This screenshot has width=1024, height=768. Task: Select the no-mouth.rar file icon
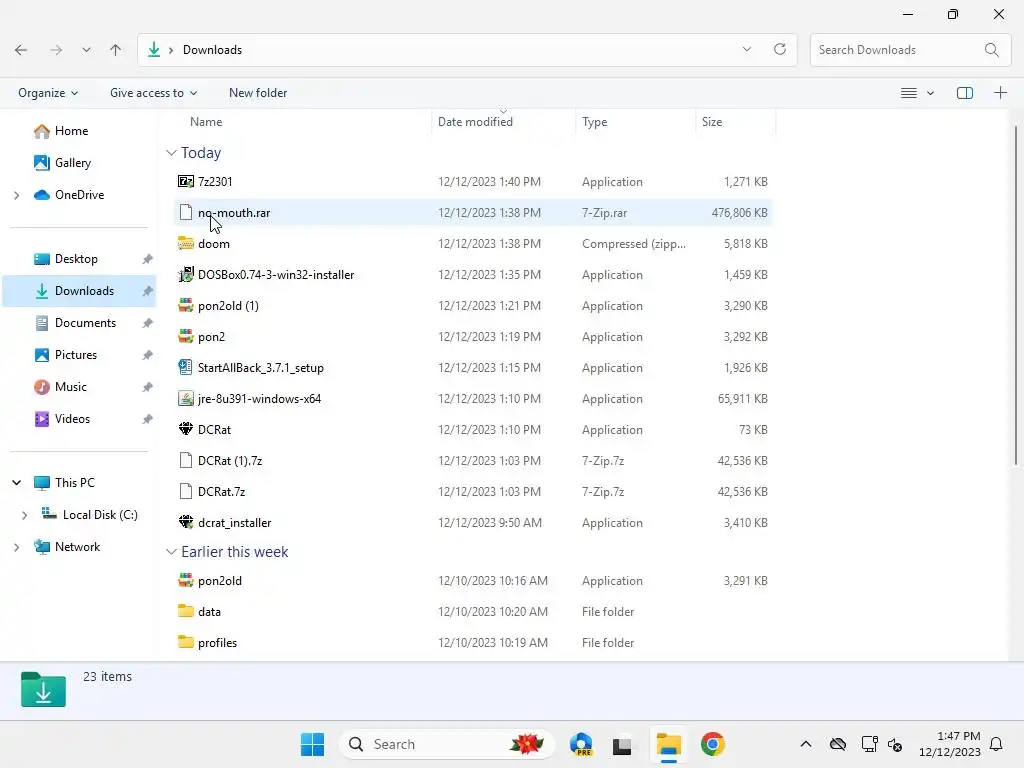click(x=186, y=213)
